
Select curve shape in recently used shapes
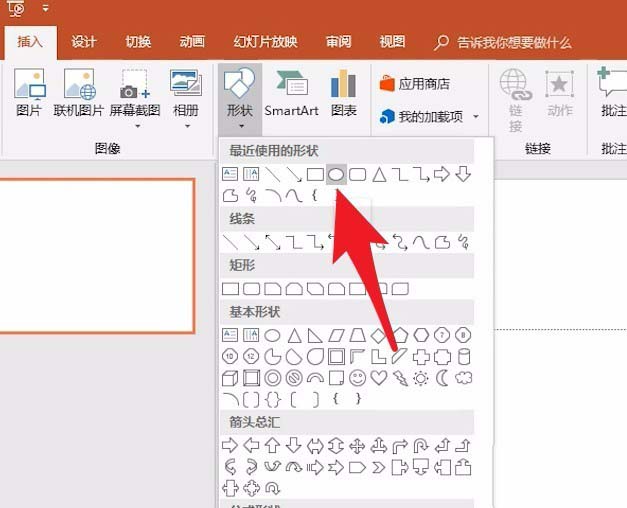[x=294, y=196]
